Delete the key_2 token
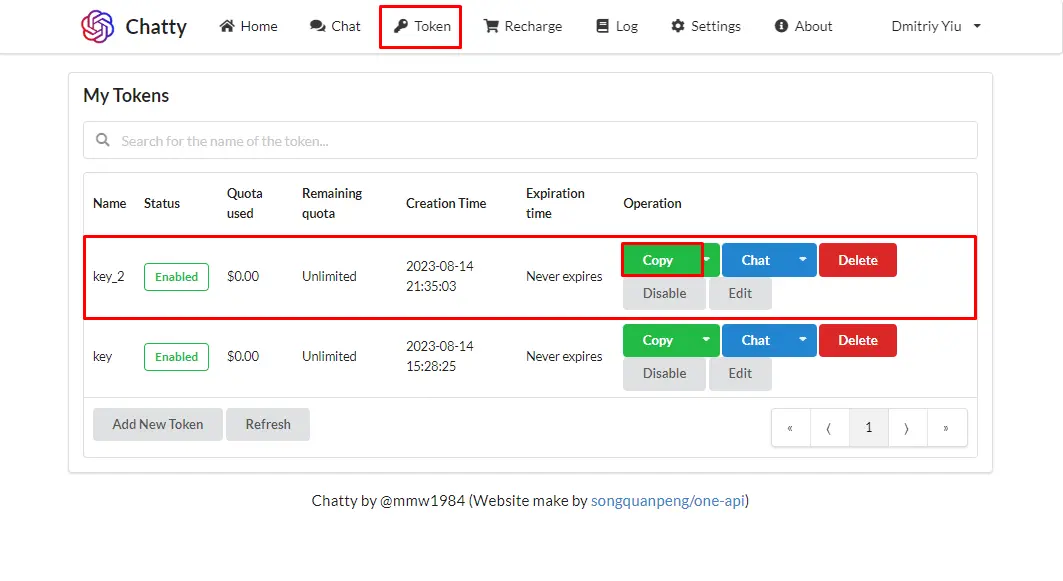 coord(858,260)
